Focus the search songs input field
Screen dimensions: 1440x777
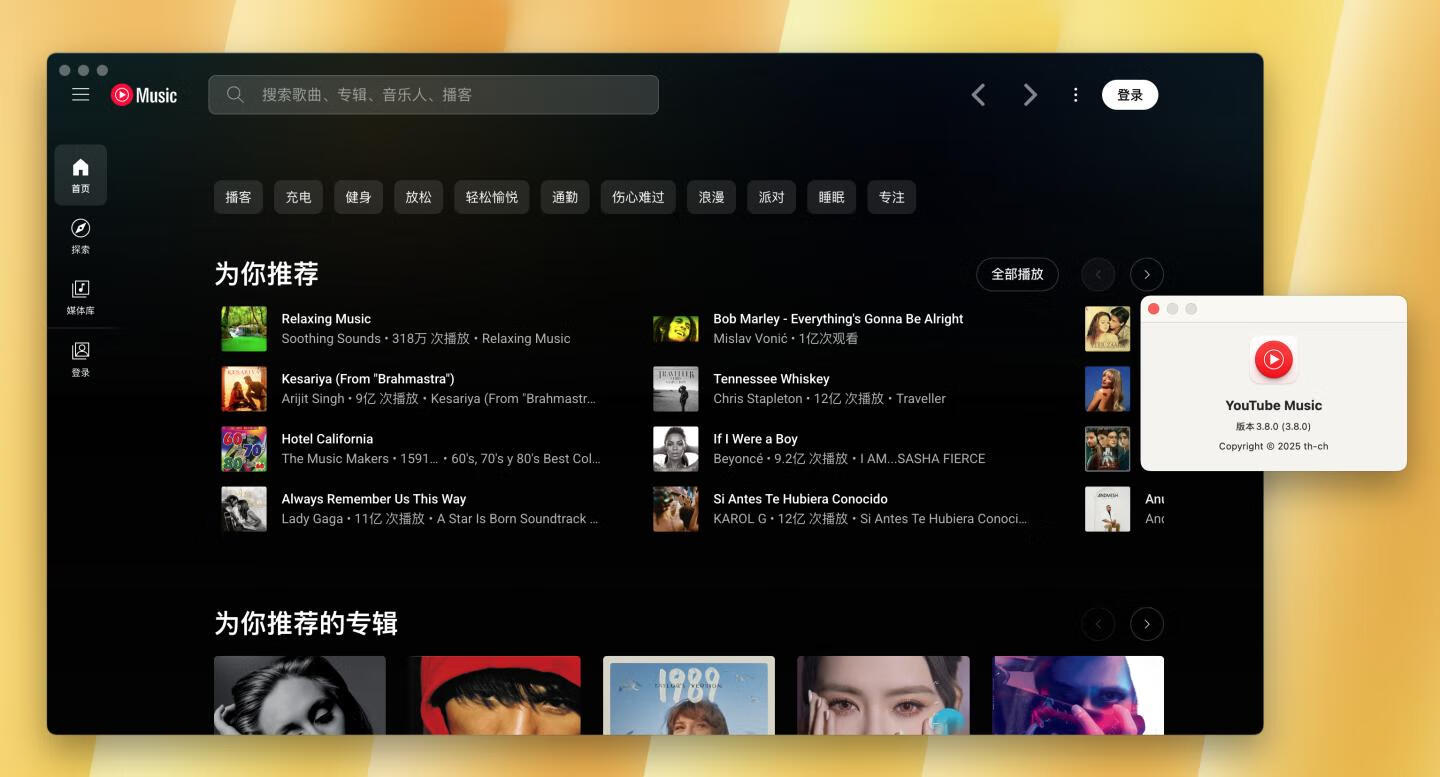coord(433,94)
